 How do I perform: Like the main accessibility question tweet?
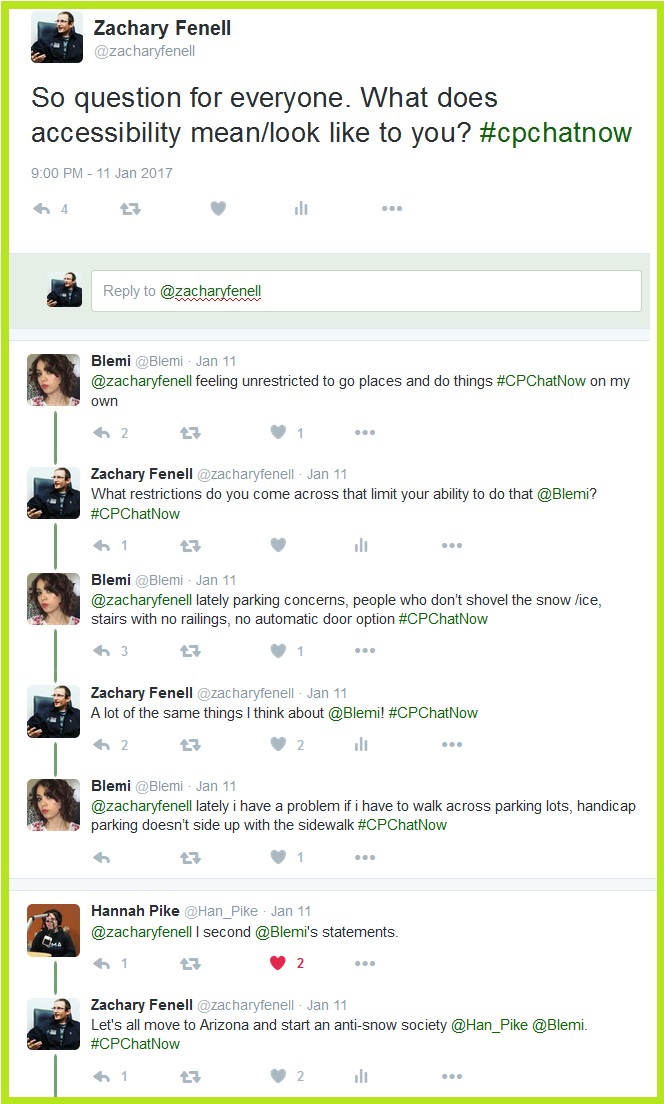click(x=218, y=208)
